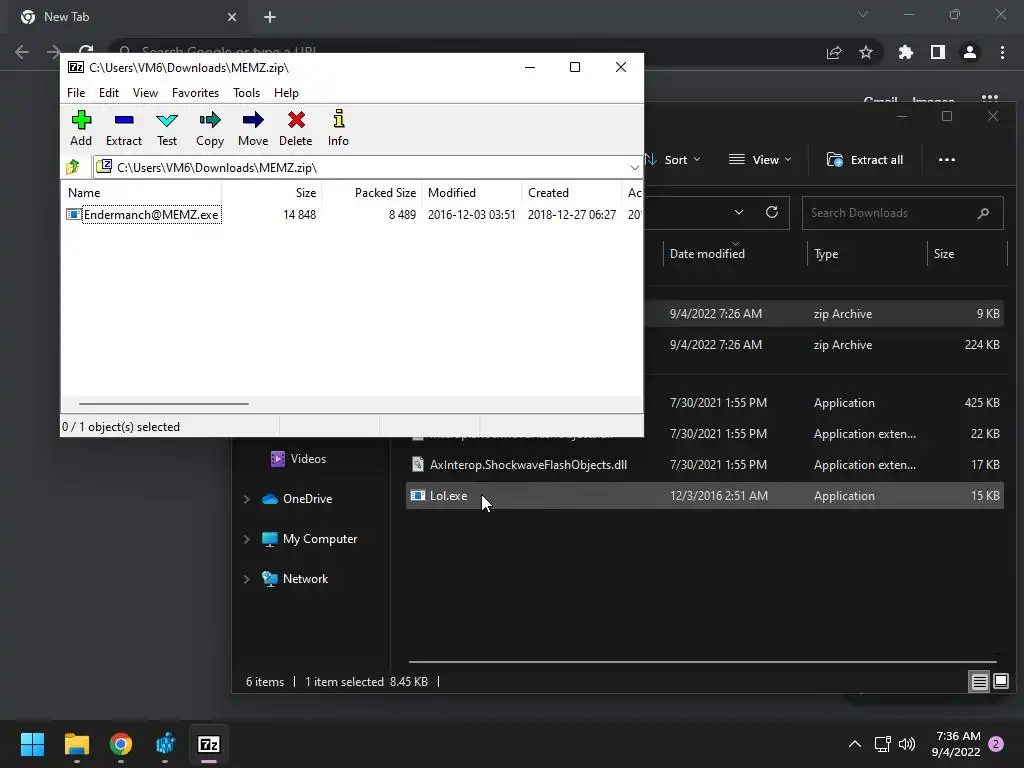Screen dimensions: 1024x768
Task: Sort 7-Zip list by Created column
Action: pos(571,193)
